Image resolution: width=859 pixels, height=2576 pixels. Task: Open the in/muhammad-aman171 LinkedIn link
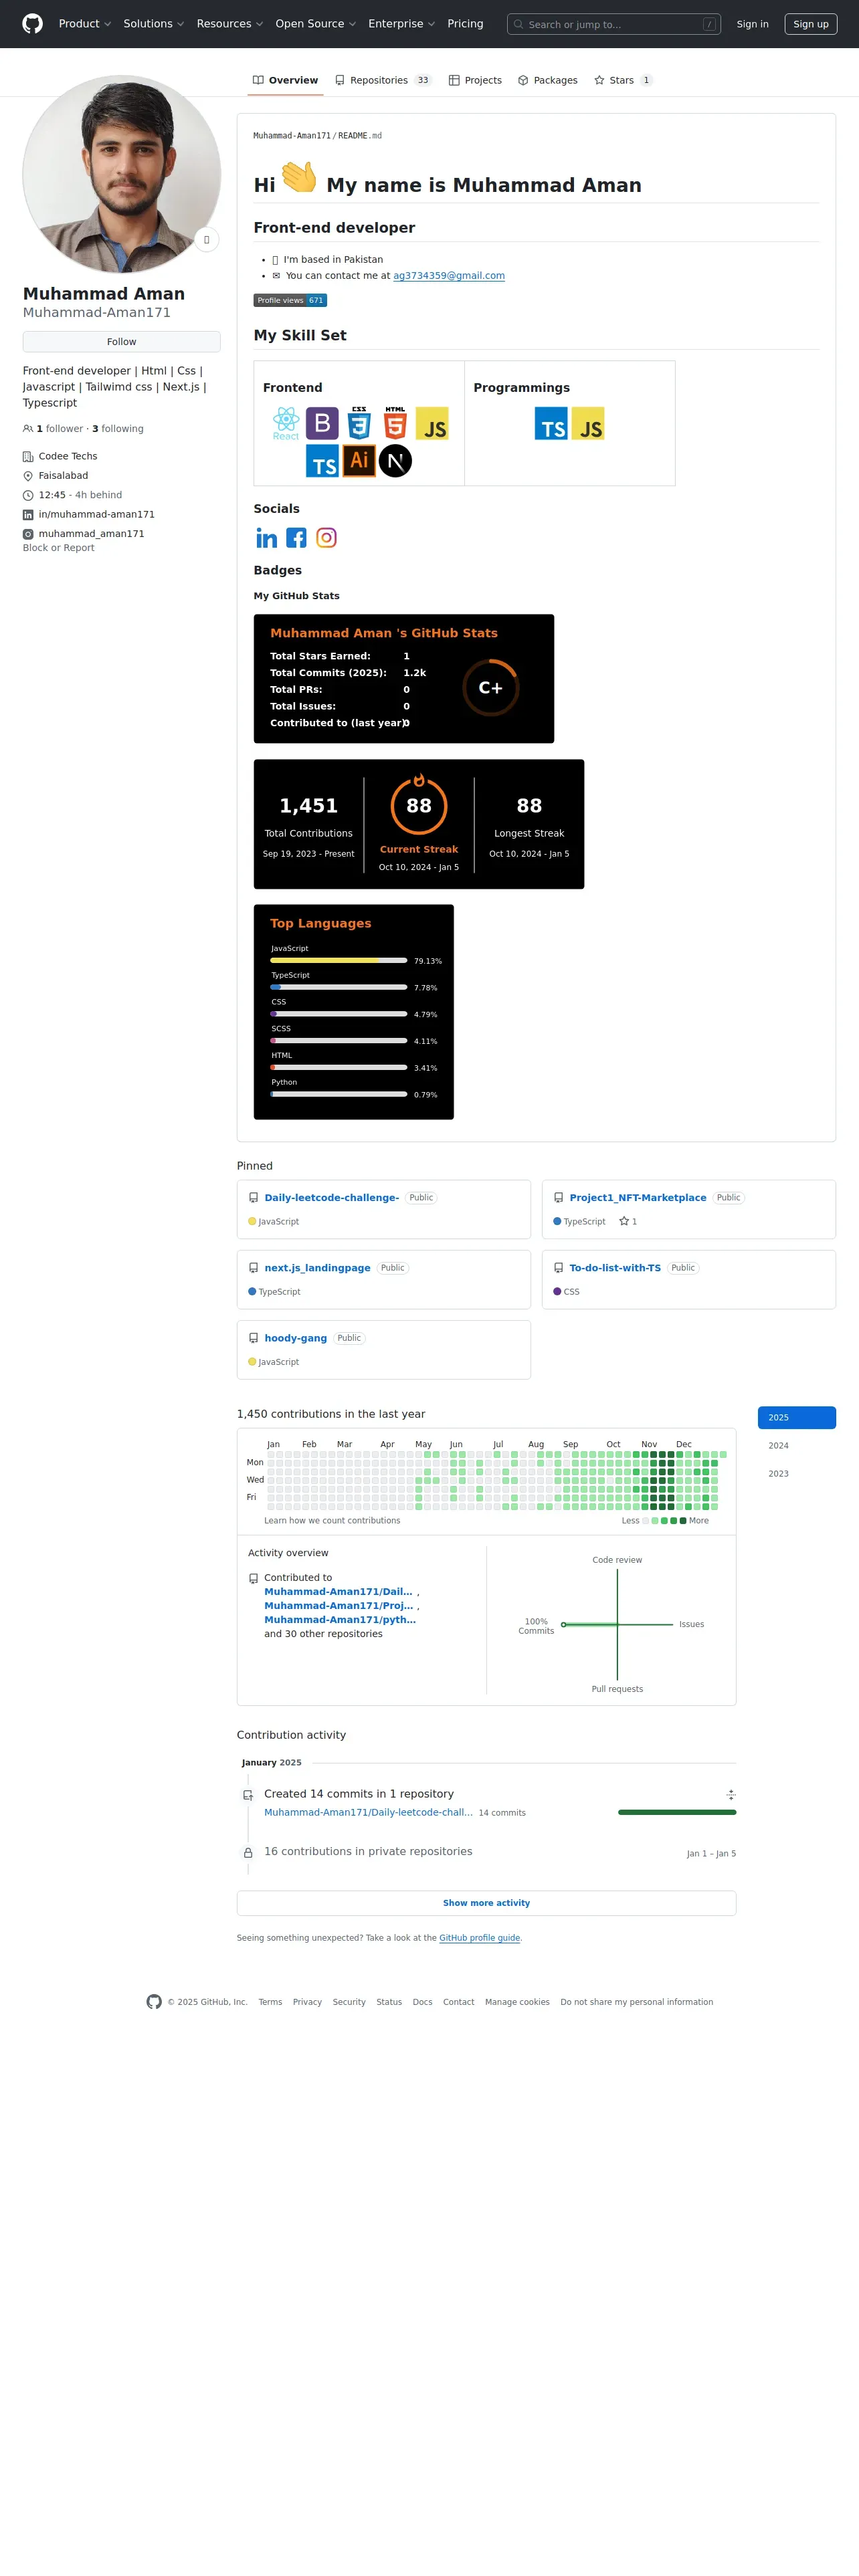tap(97, 514)
